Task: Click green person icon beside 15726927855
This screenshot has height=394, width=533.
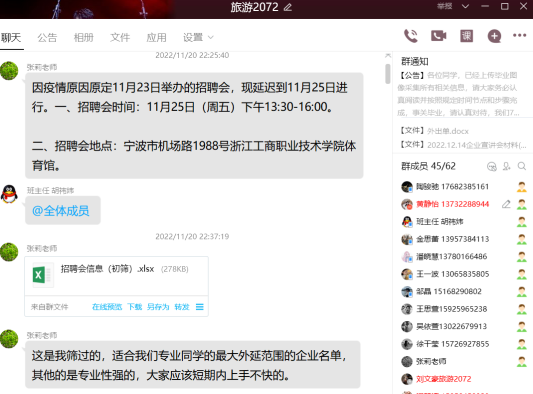Action: coord(521,344)
